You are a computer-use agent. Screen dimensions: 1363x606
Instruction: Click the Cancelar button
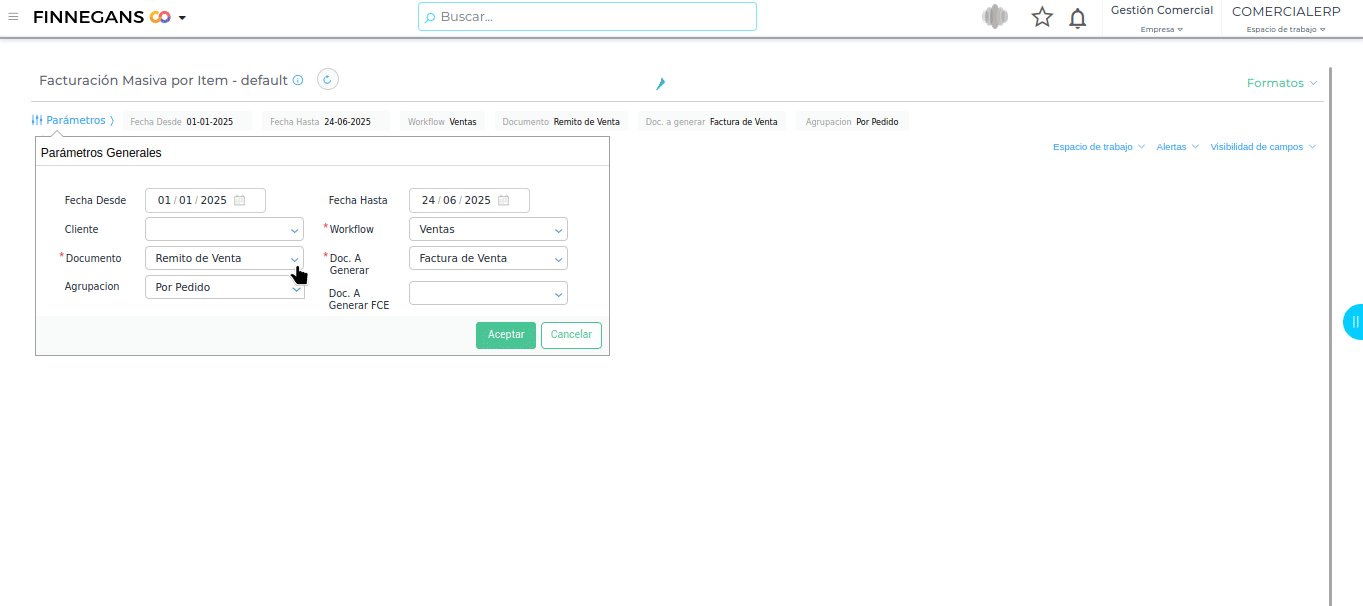coord(571,335)
